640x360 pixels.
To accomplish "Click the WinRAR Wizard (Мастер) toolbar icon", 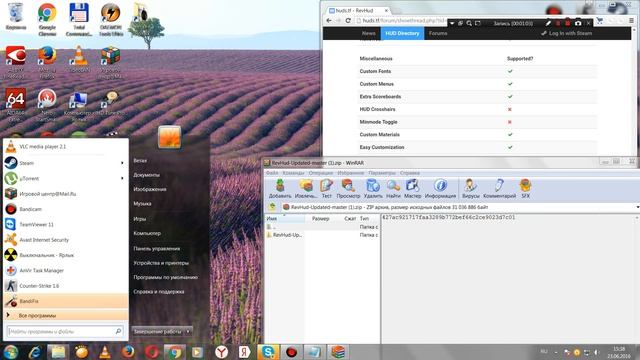I will coord(412,189).
